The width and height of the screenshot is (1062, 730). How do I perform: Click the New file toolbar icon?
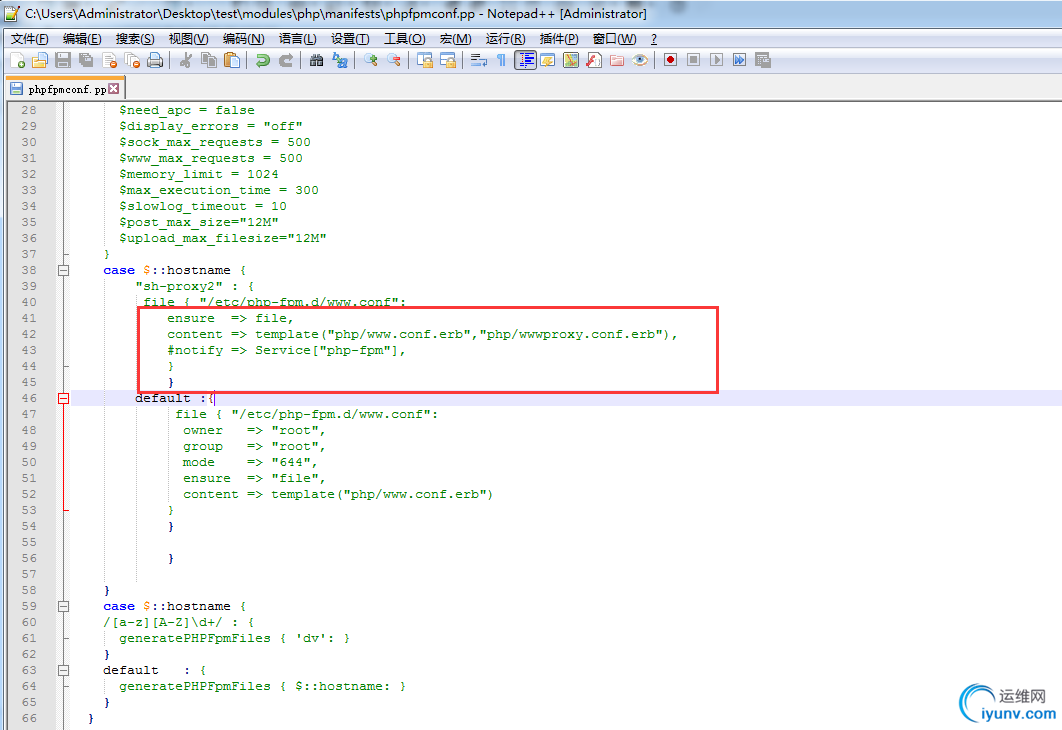17,60
